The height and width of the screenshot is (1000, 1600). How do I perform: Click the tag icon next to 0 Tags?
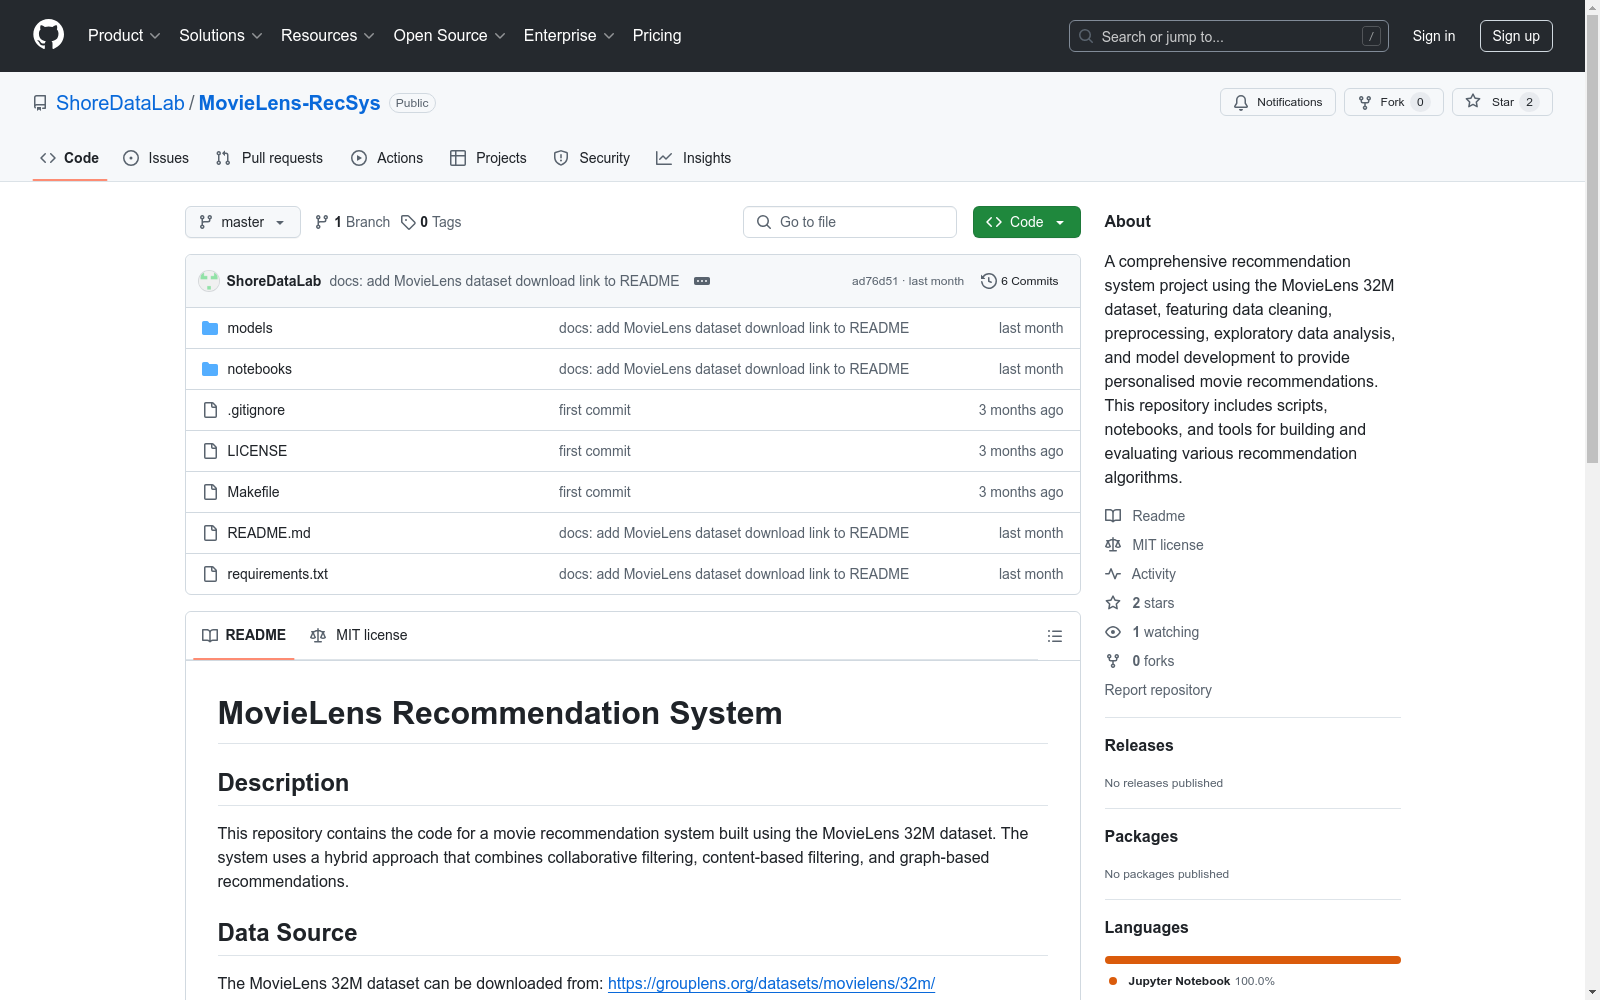point(408,222)
